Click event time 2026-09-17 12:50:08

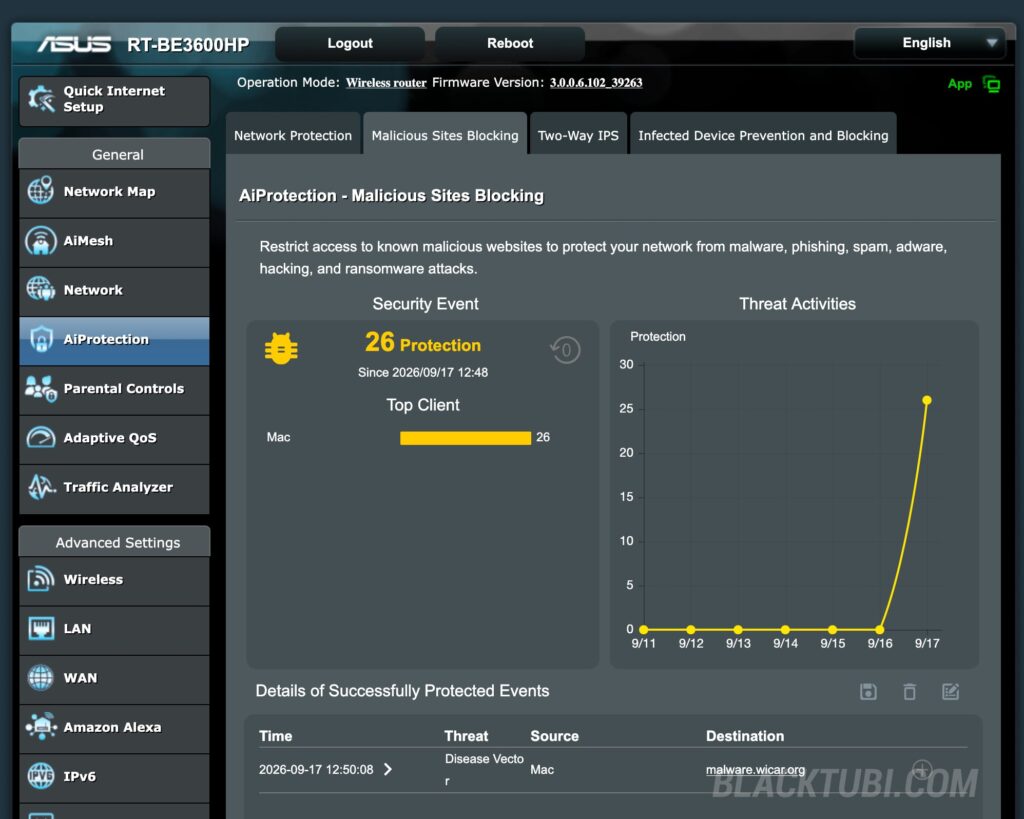316,769
